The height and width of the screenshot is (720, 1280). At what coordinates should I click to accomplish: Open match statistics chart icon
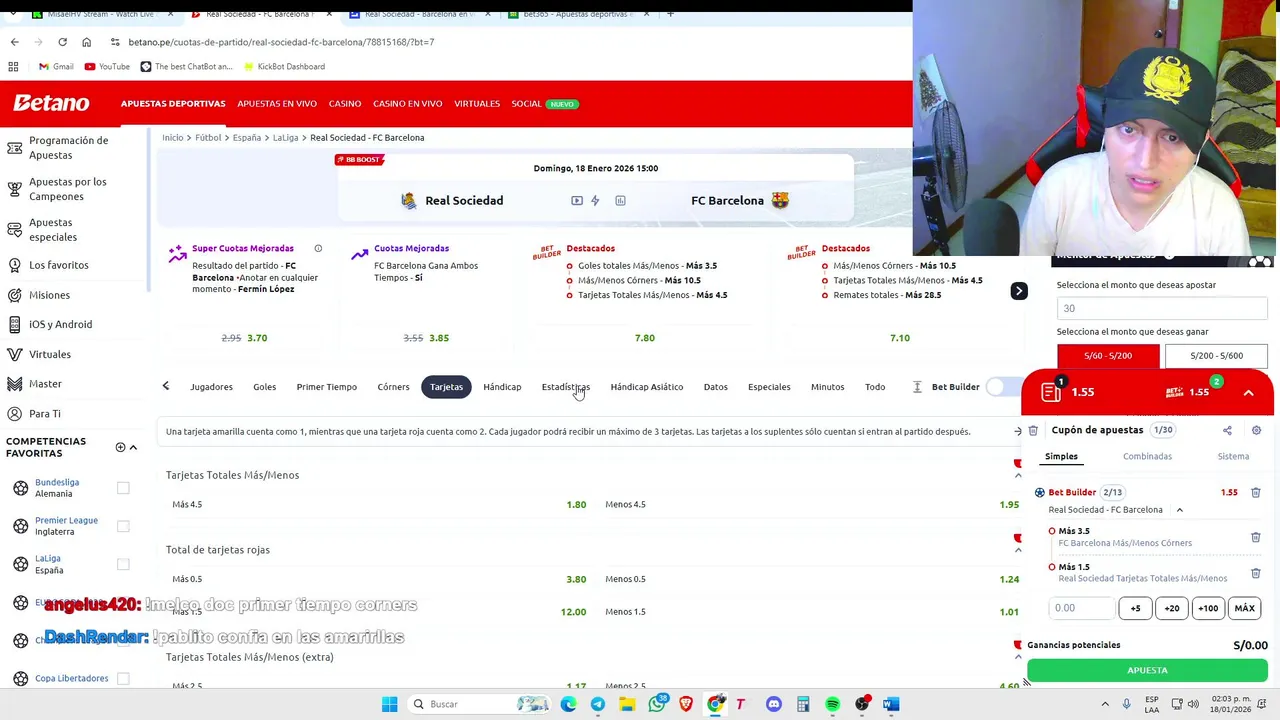click(x=620, y=201)
